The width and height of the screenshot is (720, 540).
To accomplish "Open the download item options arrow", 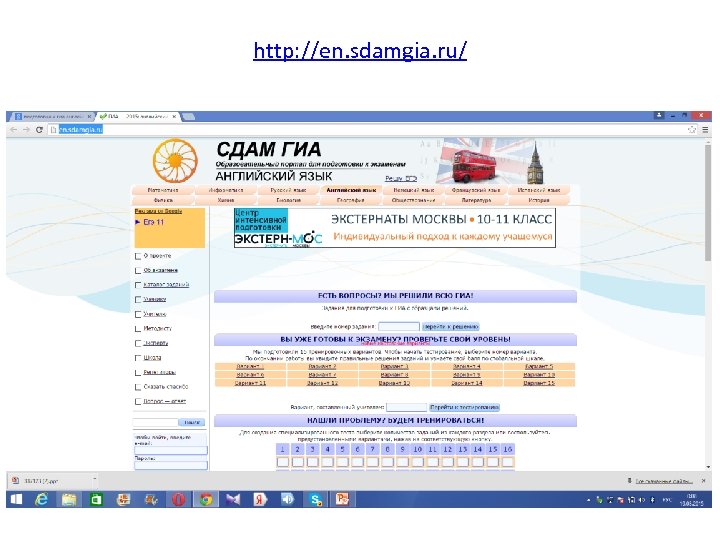I will 95,479.
